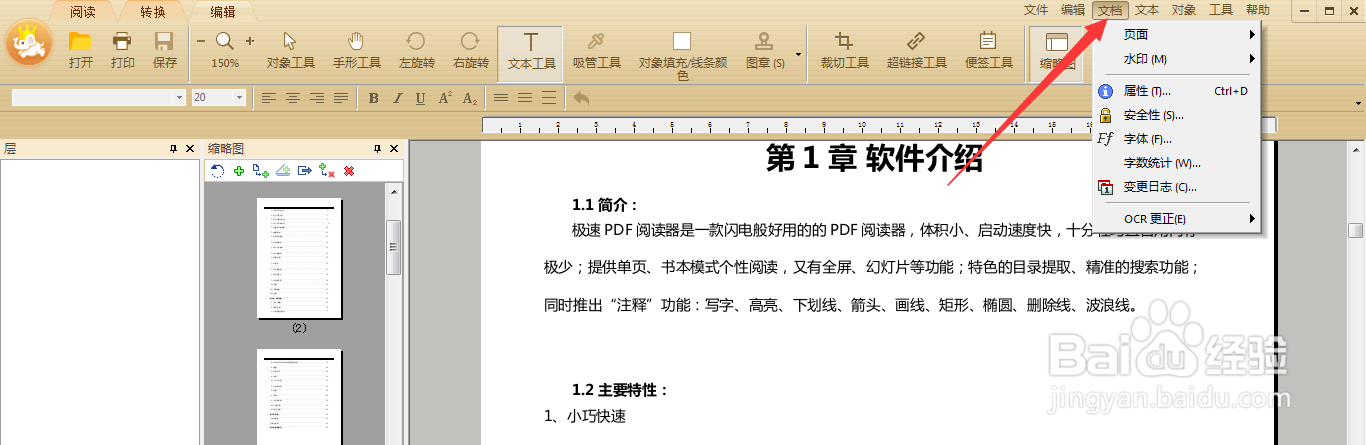1366x445 pixels.
Task: Expand the OCR 更正(E) submenu
Action: tap(1177, 219)
